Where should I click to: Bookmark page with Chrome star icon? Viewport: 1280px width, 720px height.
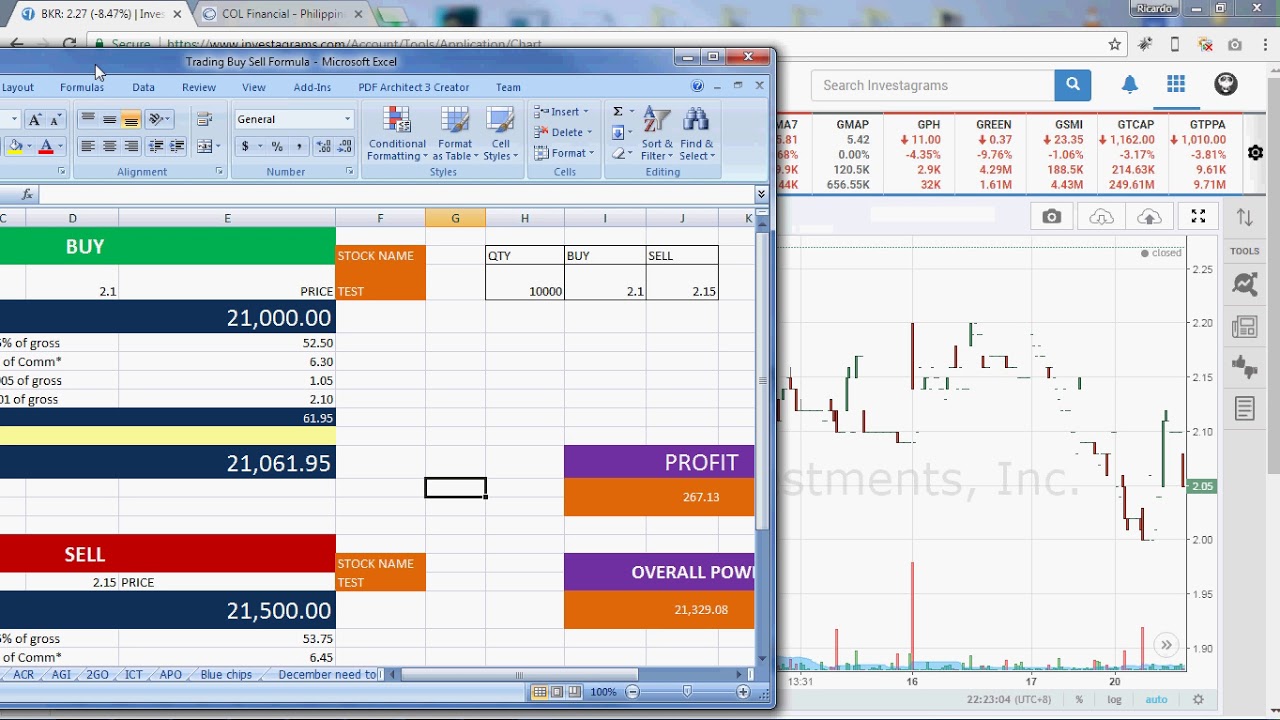coord(1115,44)
